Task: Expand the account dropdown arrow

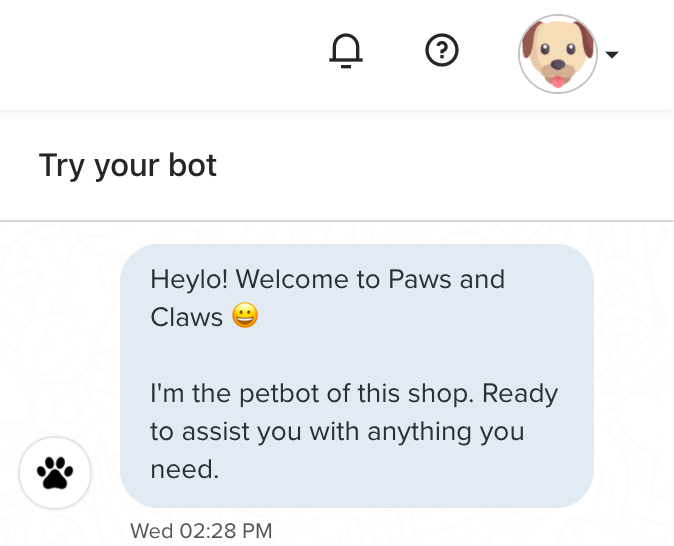Action: pos(612,54)
